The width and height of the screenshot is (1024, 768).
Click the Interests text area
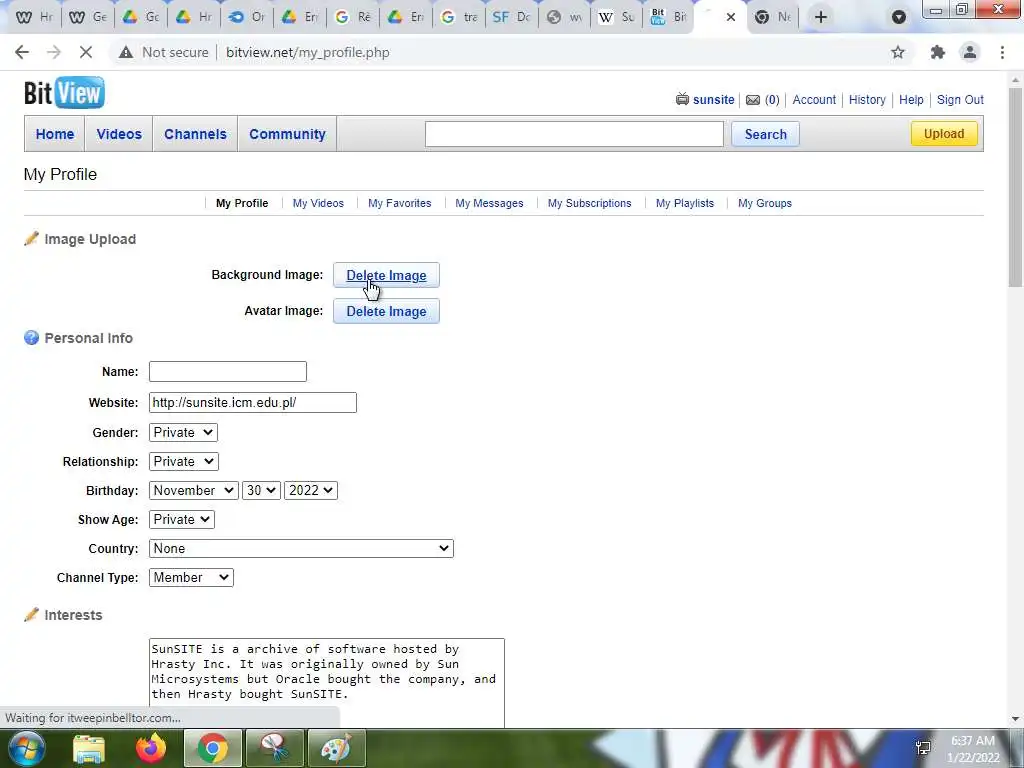point(327,682)
